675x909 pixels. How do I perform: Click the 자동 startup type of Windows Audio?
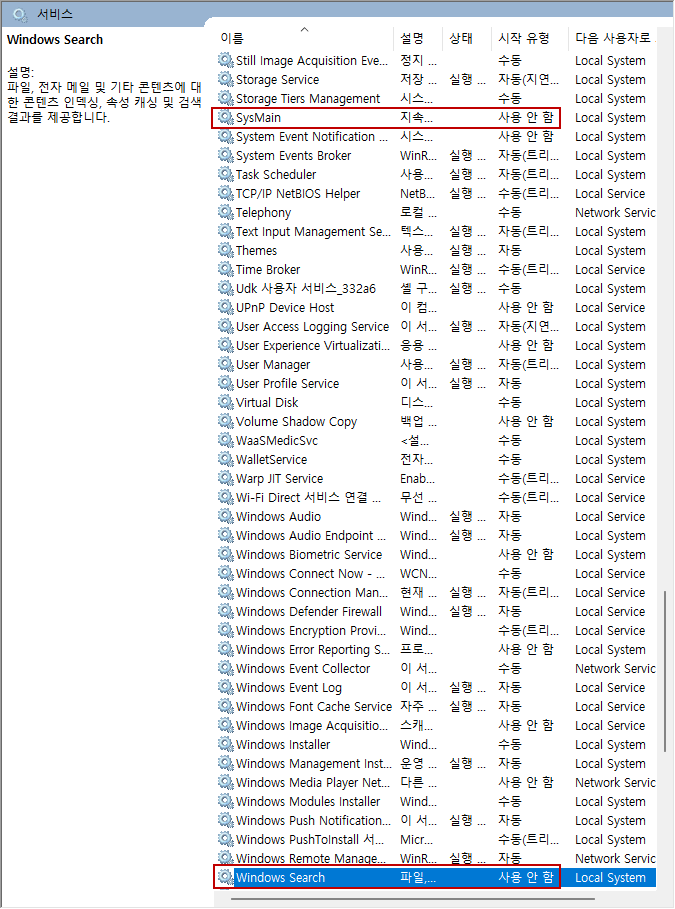click(510, 516)
